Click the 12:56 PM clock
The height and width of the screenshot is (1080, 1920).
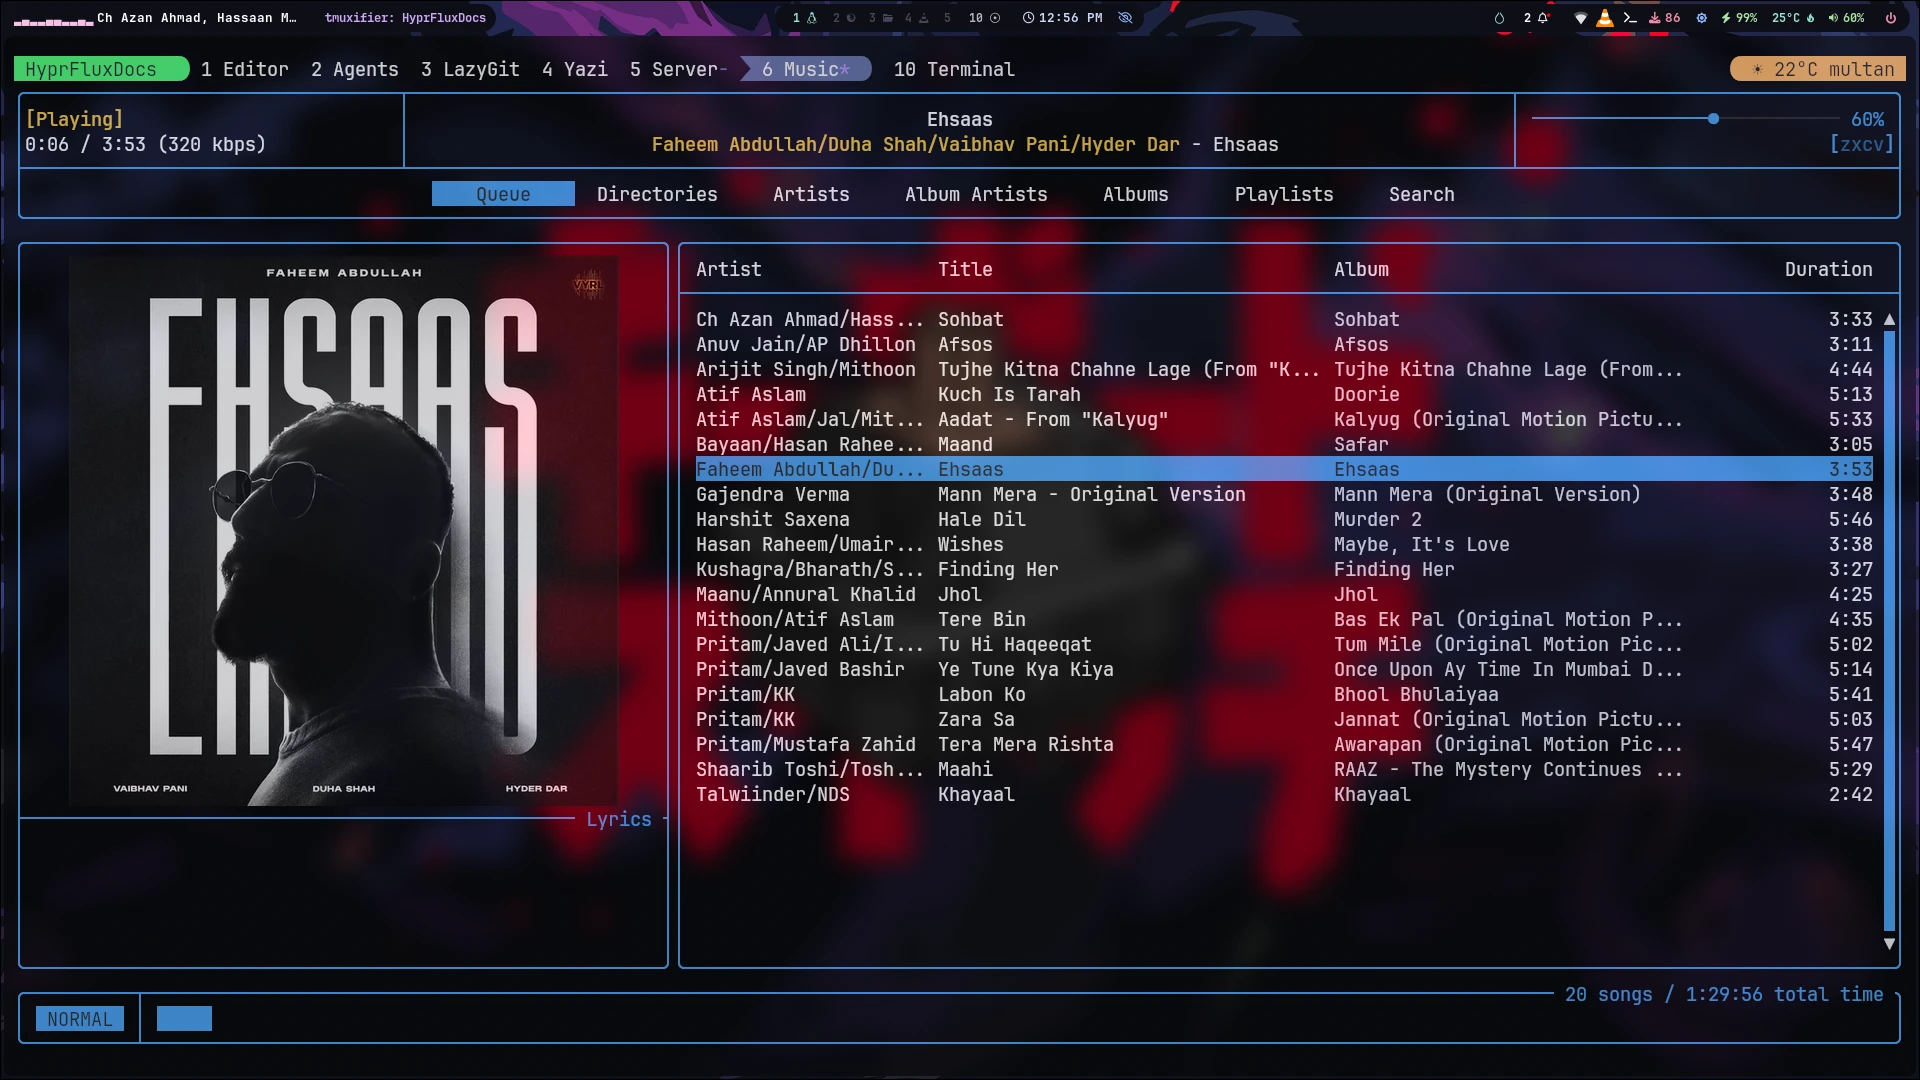1062,18
